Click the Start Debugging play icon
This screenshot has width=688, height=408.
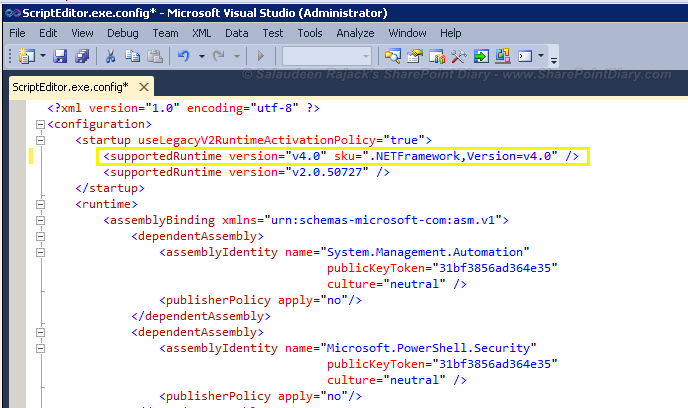[261, 56]
